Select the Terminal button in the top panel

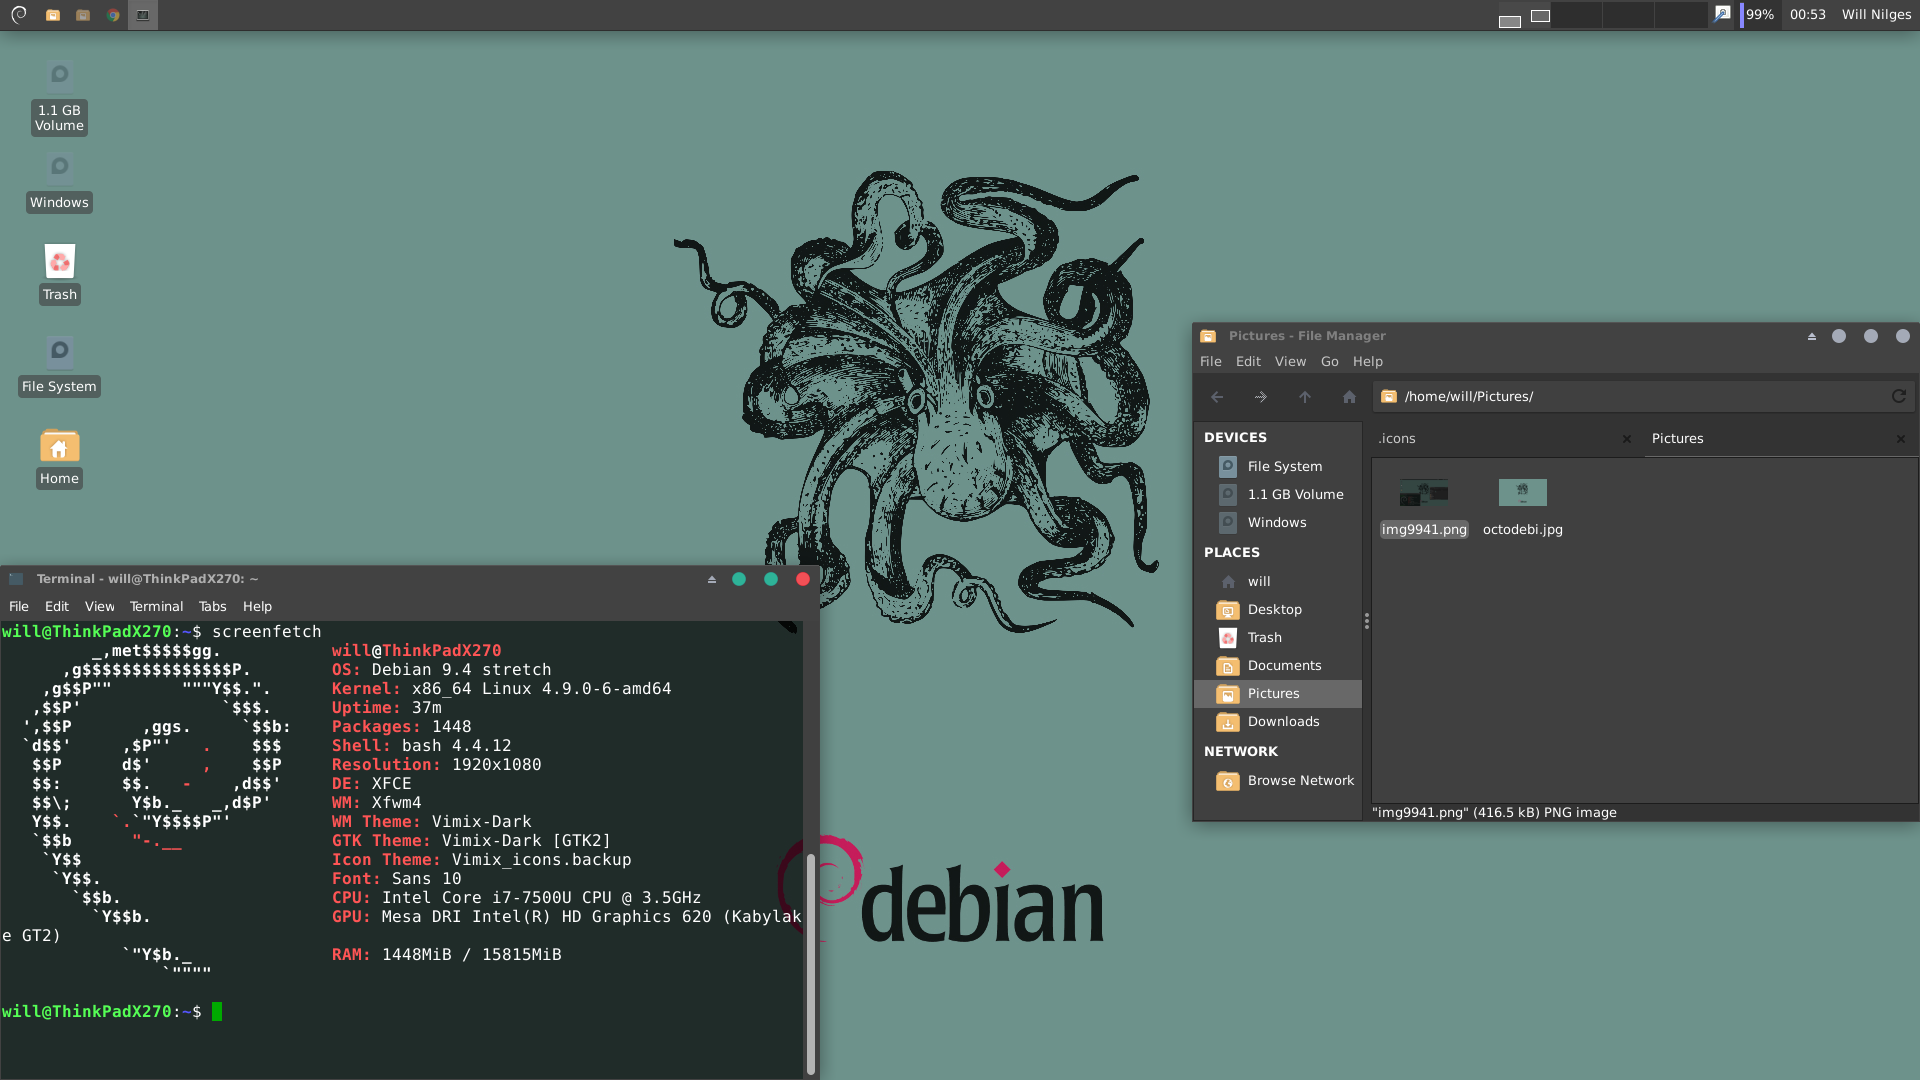143,15
